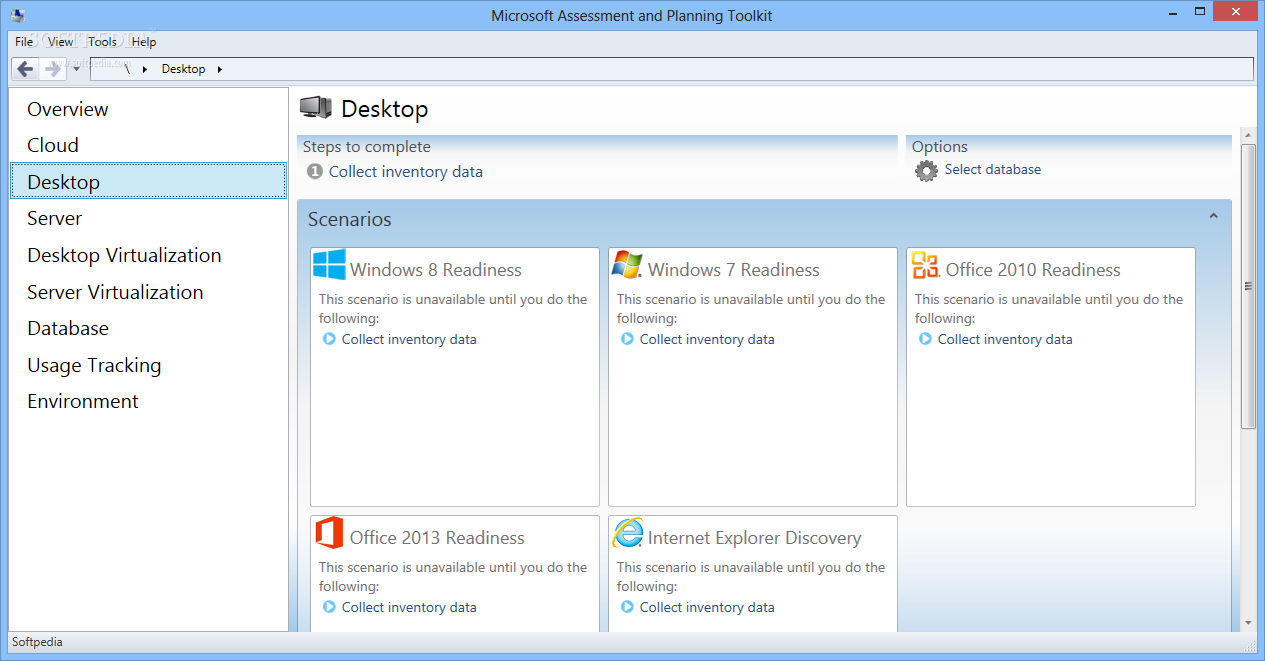The width and height of the screenshot is (1265, 661).
Task: Click the Softpedia status bar text
Action: 37,642
